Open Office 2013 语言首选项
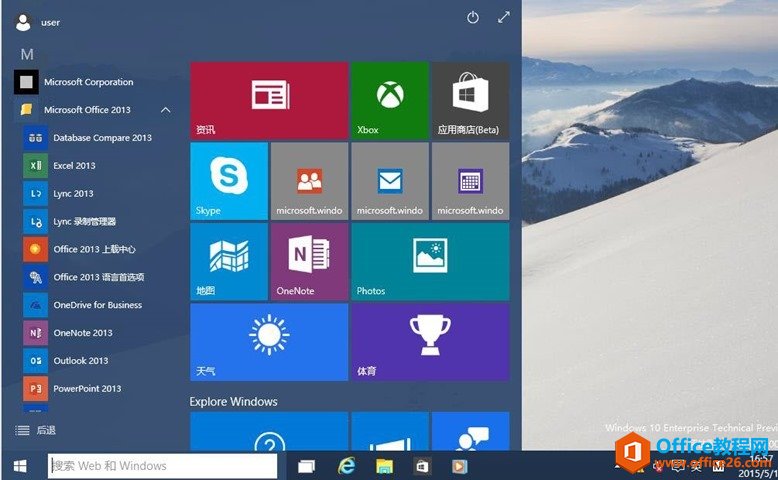 coord(94,277)
